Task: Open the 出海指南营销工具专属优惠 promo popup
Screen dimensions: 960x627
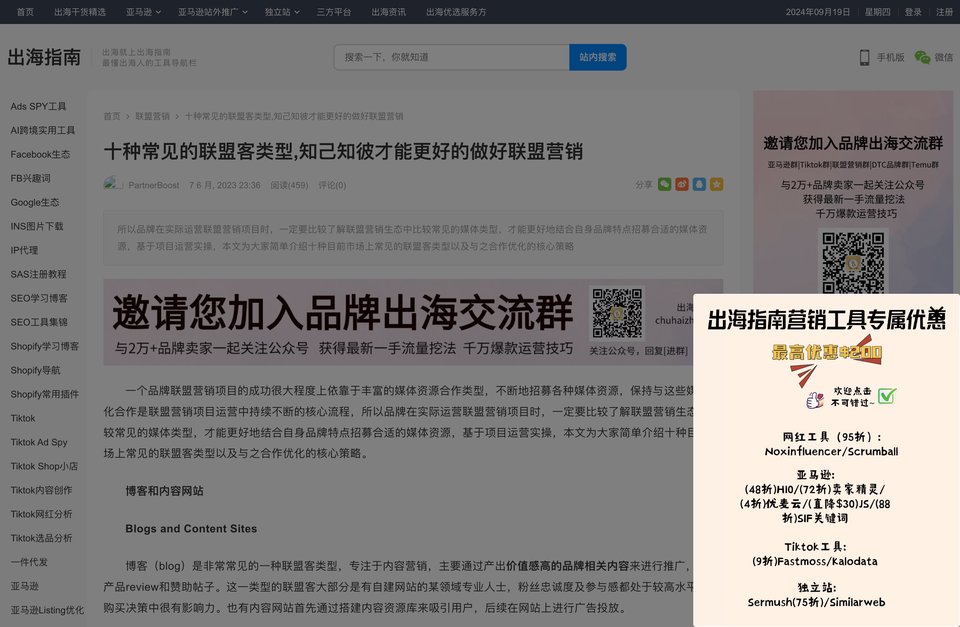Action: (827, 460)
